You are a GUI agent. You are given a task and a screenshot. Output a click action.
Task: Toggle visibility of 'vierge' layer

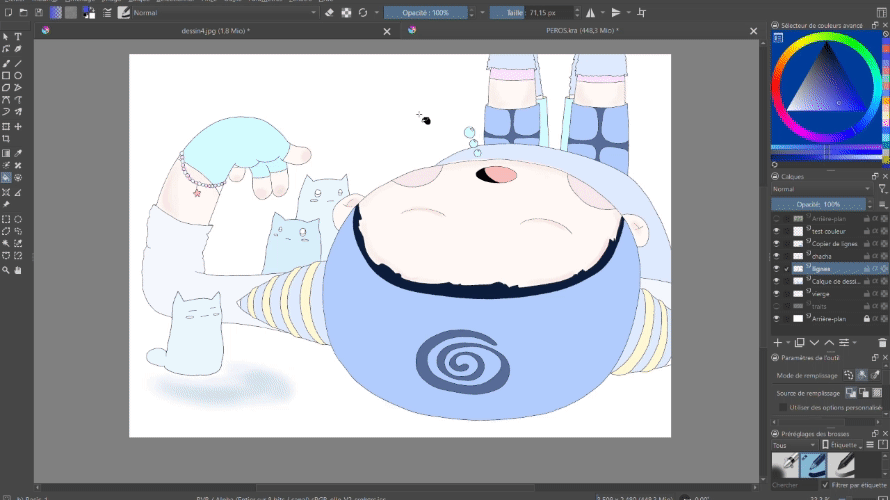click(x=776, y=294)
